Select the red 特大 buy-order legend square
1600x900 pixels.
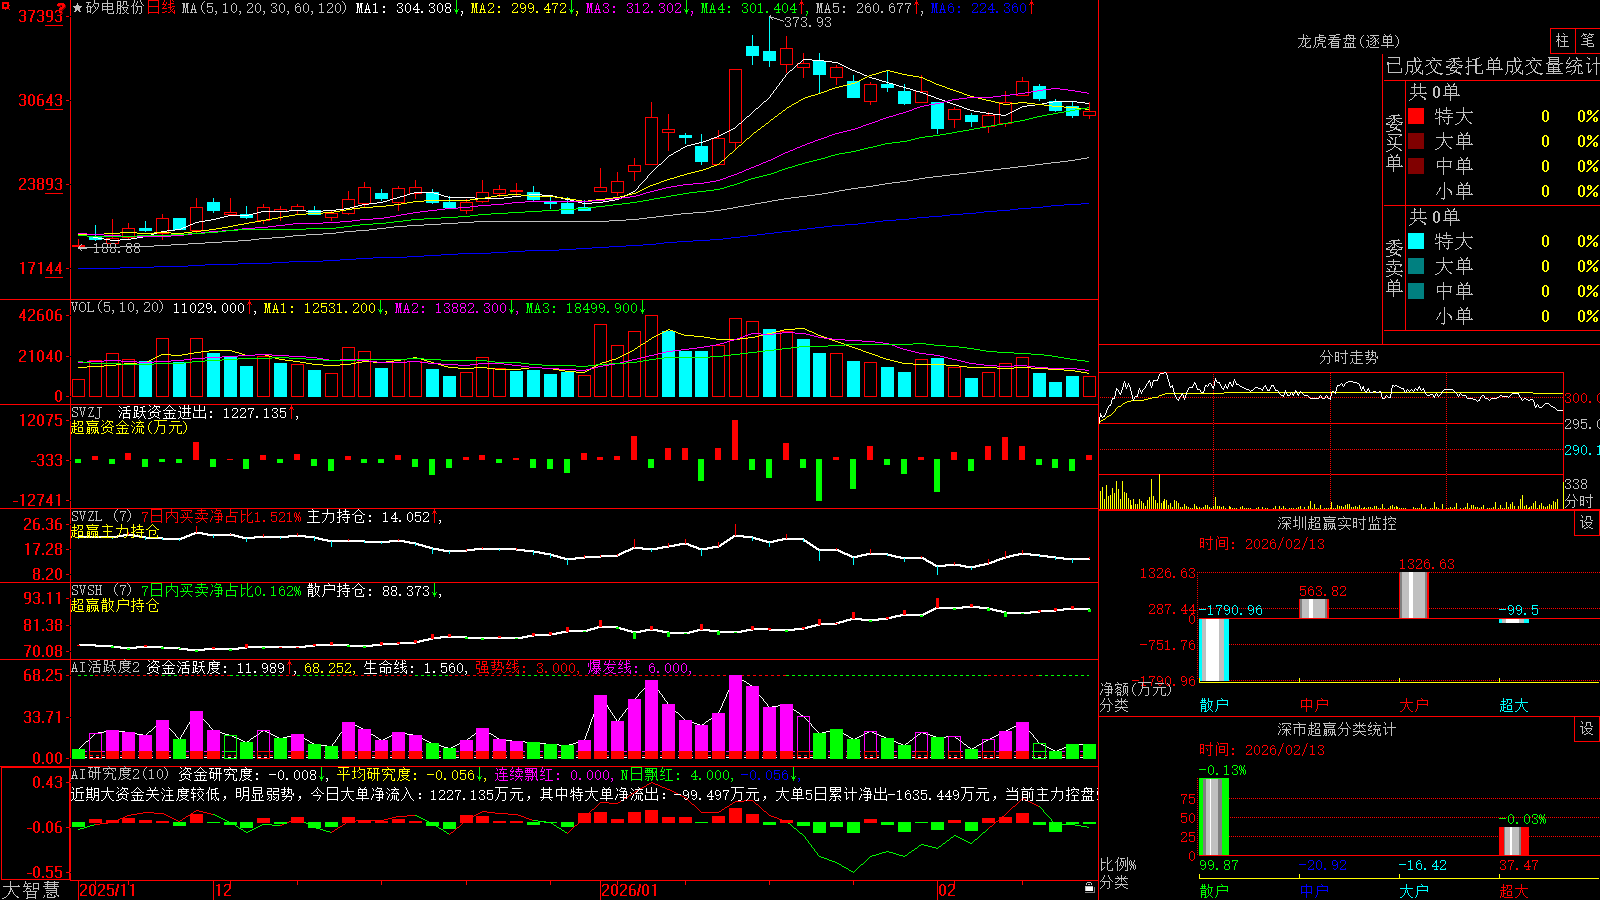click(x=1416, y=116)
